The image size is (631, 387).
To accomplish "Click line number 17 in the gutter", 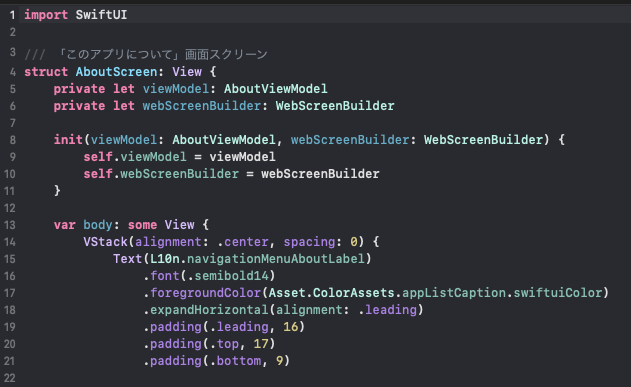I will (10, 293).
